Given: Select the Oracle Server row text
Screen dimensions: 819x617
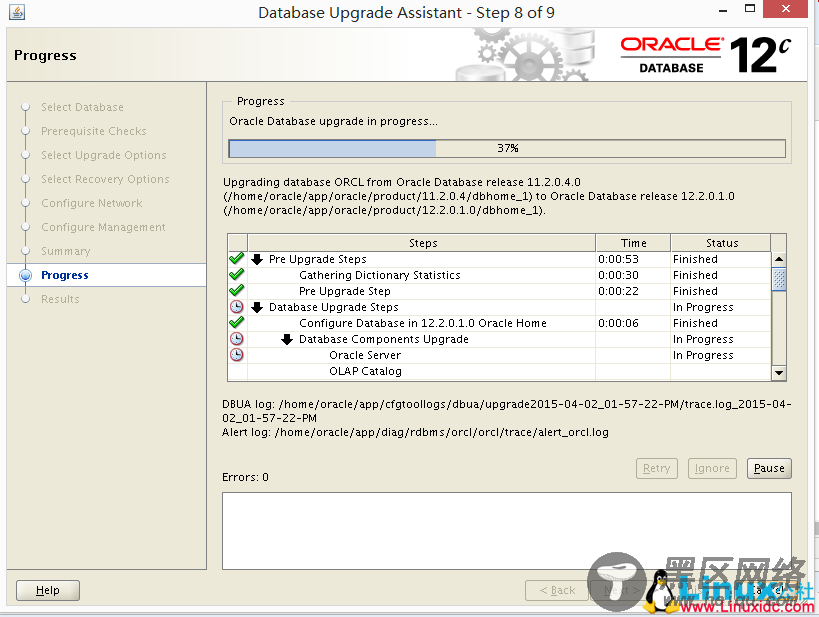Looking at the screenshot, I should (365, 355).
